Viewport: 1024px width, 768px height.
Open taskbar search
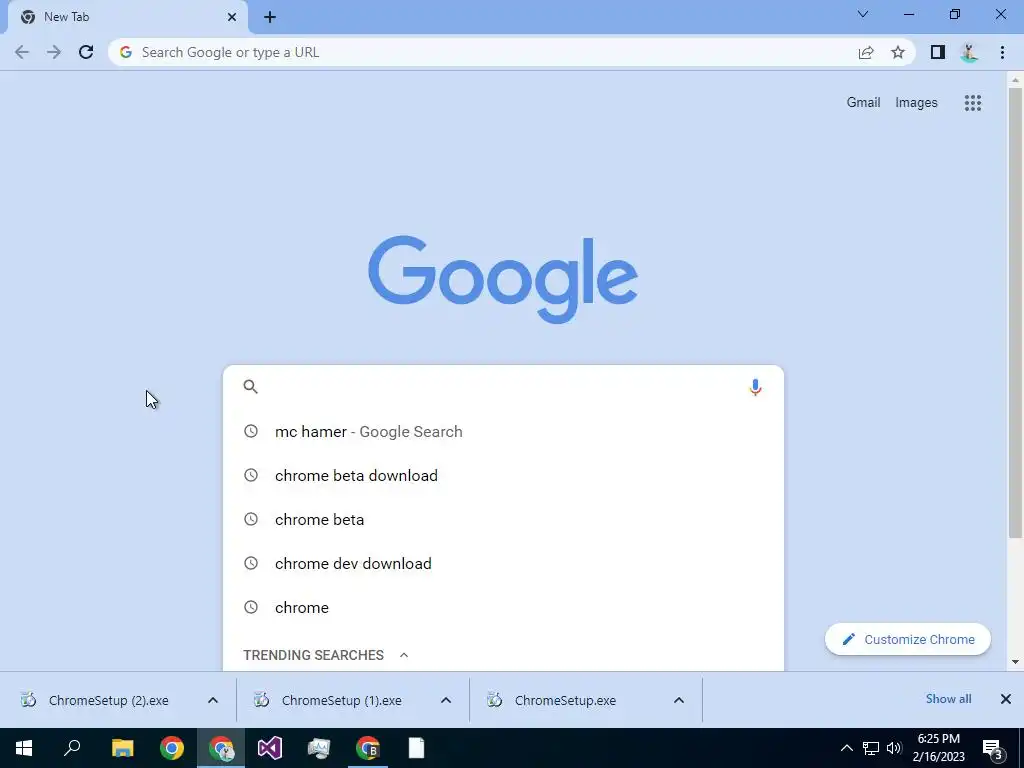coord(72,748)
